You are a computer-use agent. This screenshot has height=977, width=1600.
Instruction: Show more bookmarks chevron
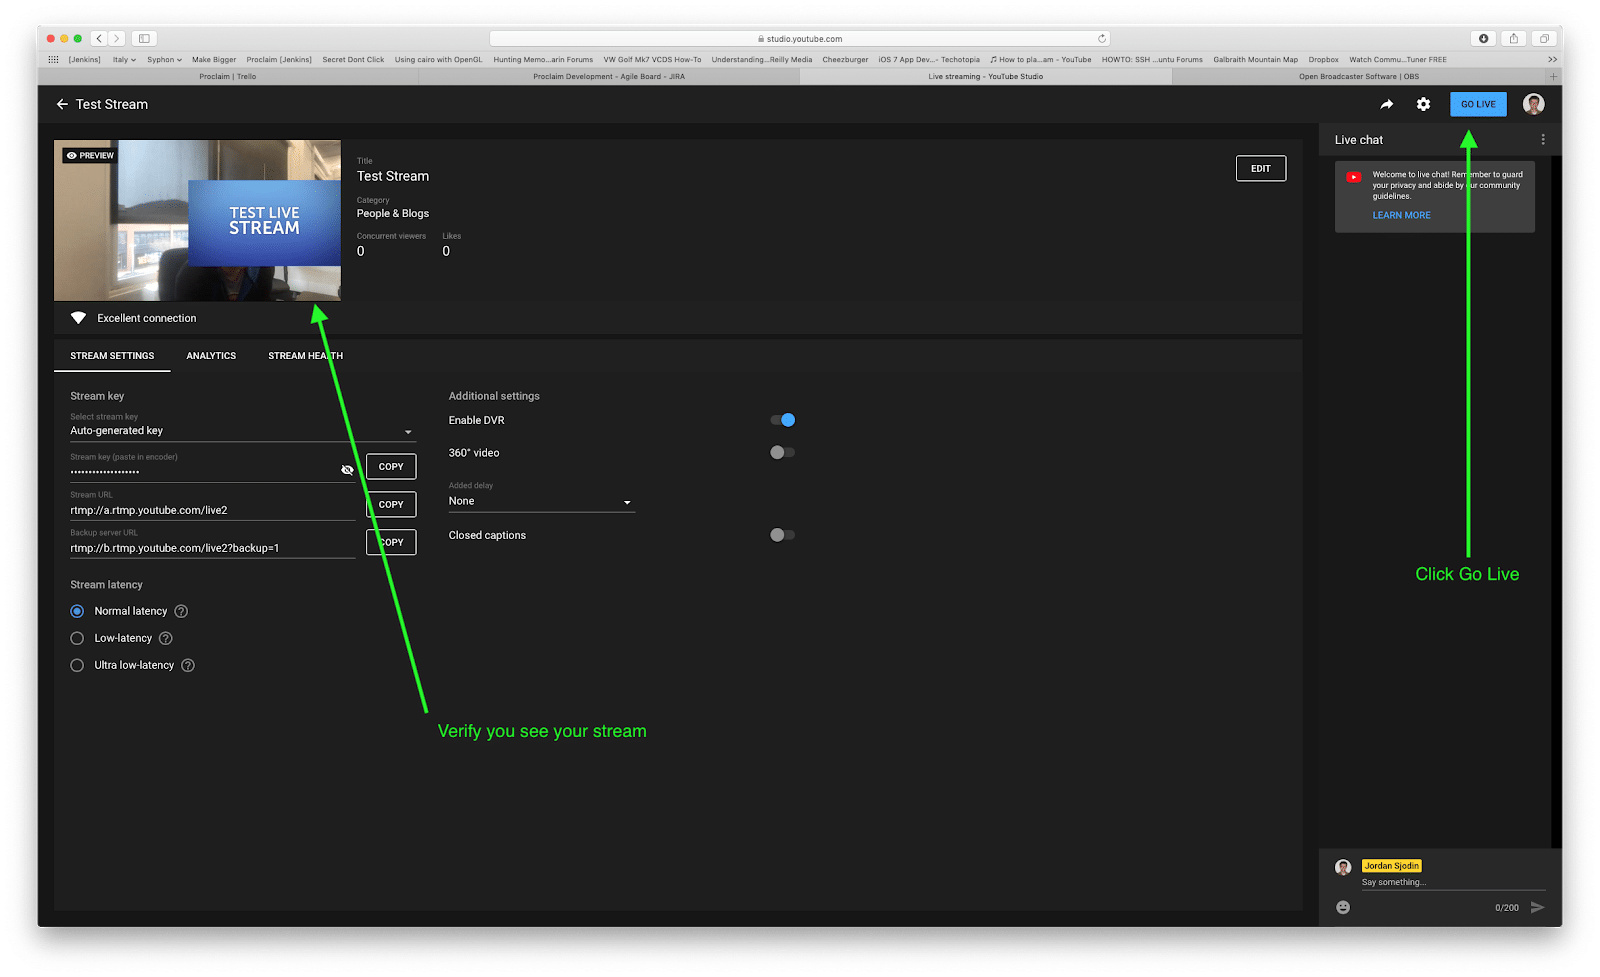[1553, 59]
